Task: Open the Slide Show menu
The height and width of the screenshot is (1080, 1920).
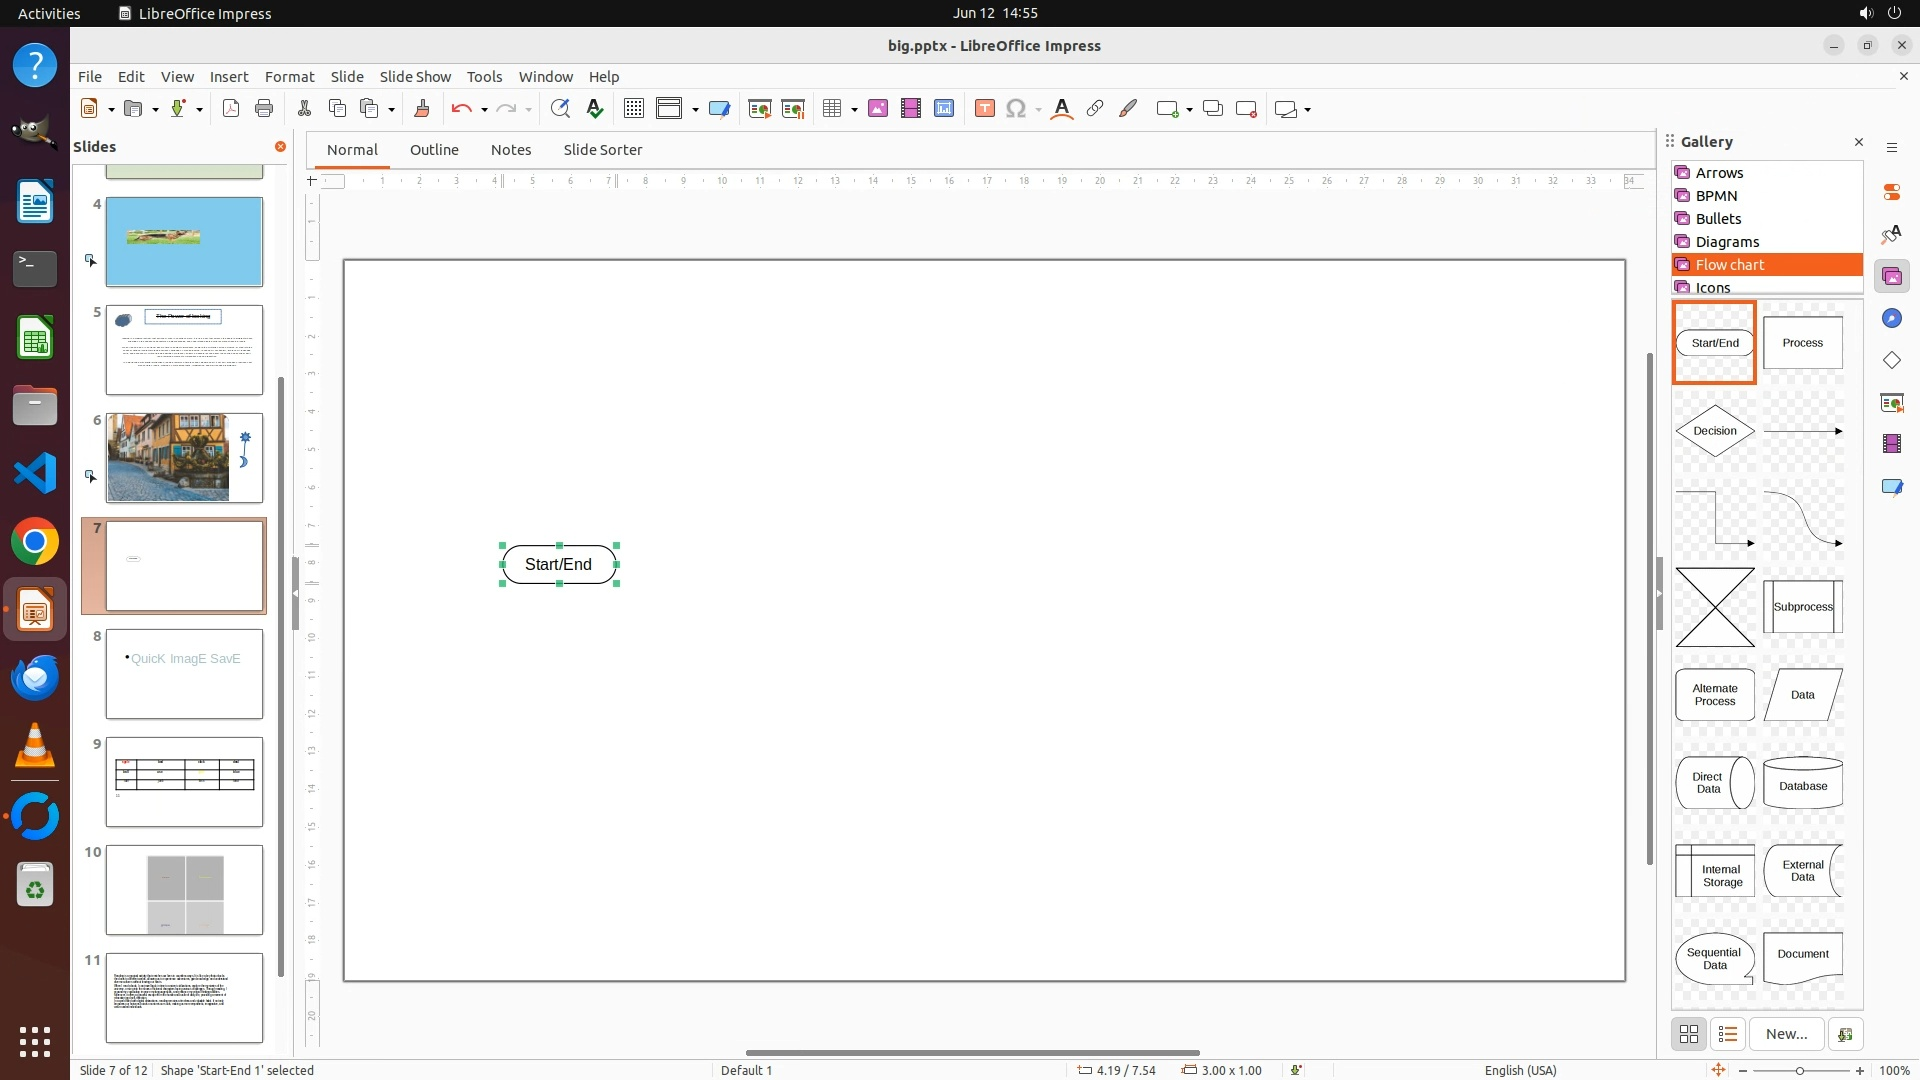Action: pyautogui.click(x=415, y=77)
